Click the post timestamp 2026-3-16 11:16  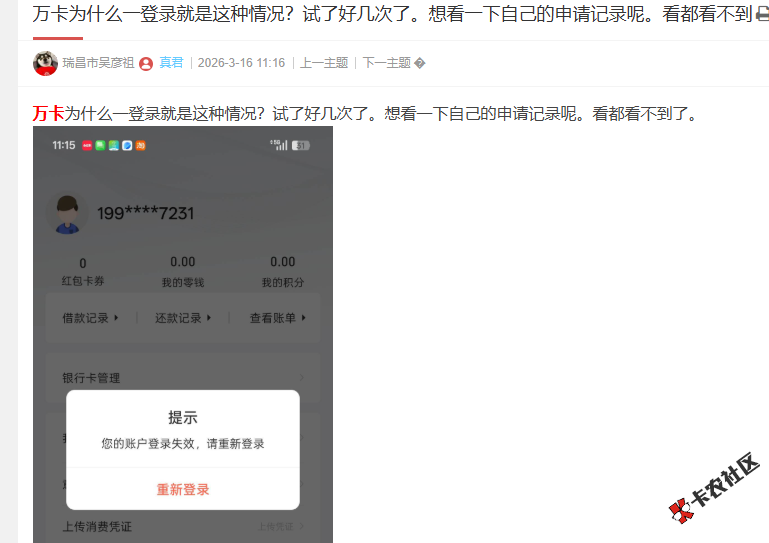[241, 63]
